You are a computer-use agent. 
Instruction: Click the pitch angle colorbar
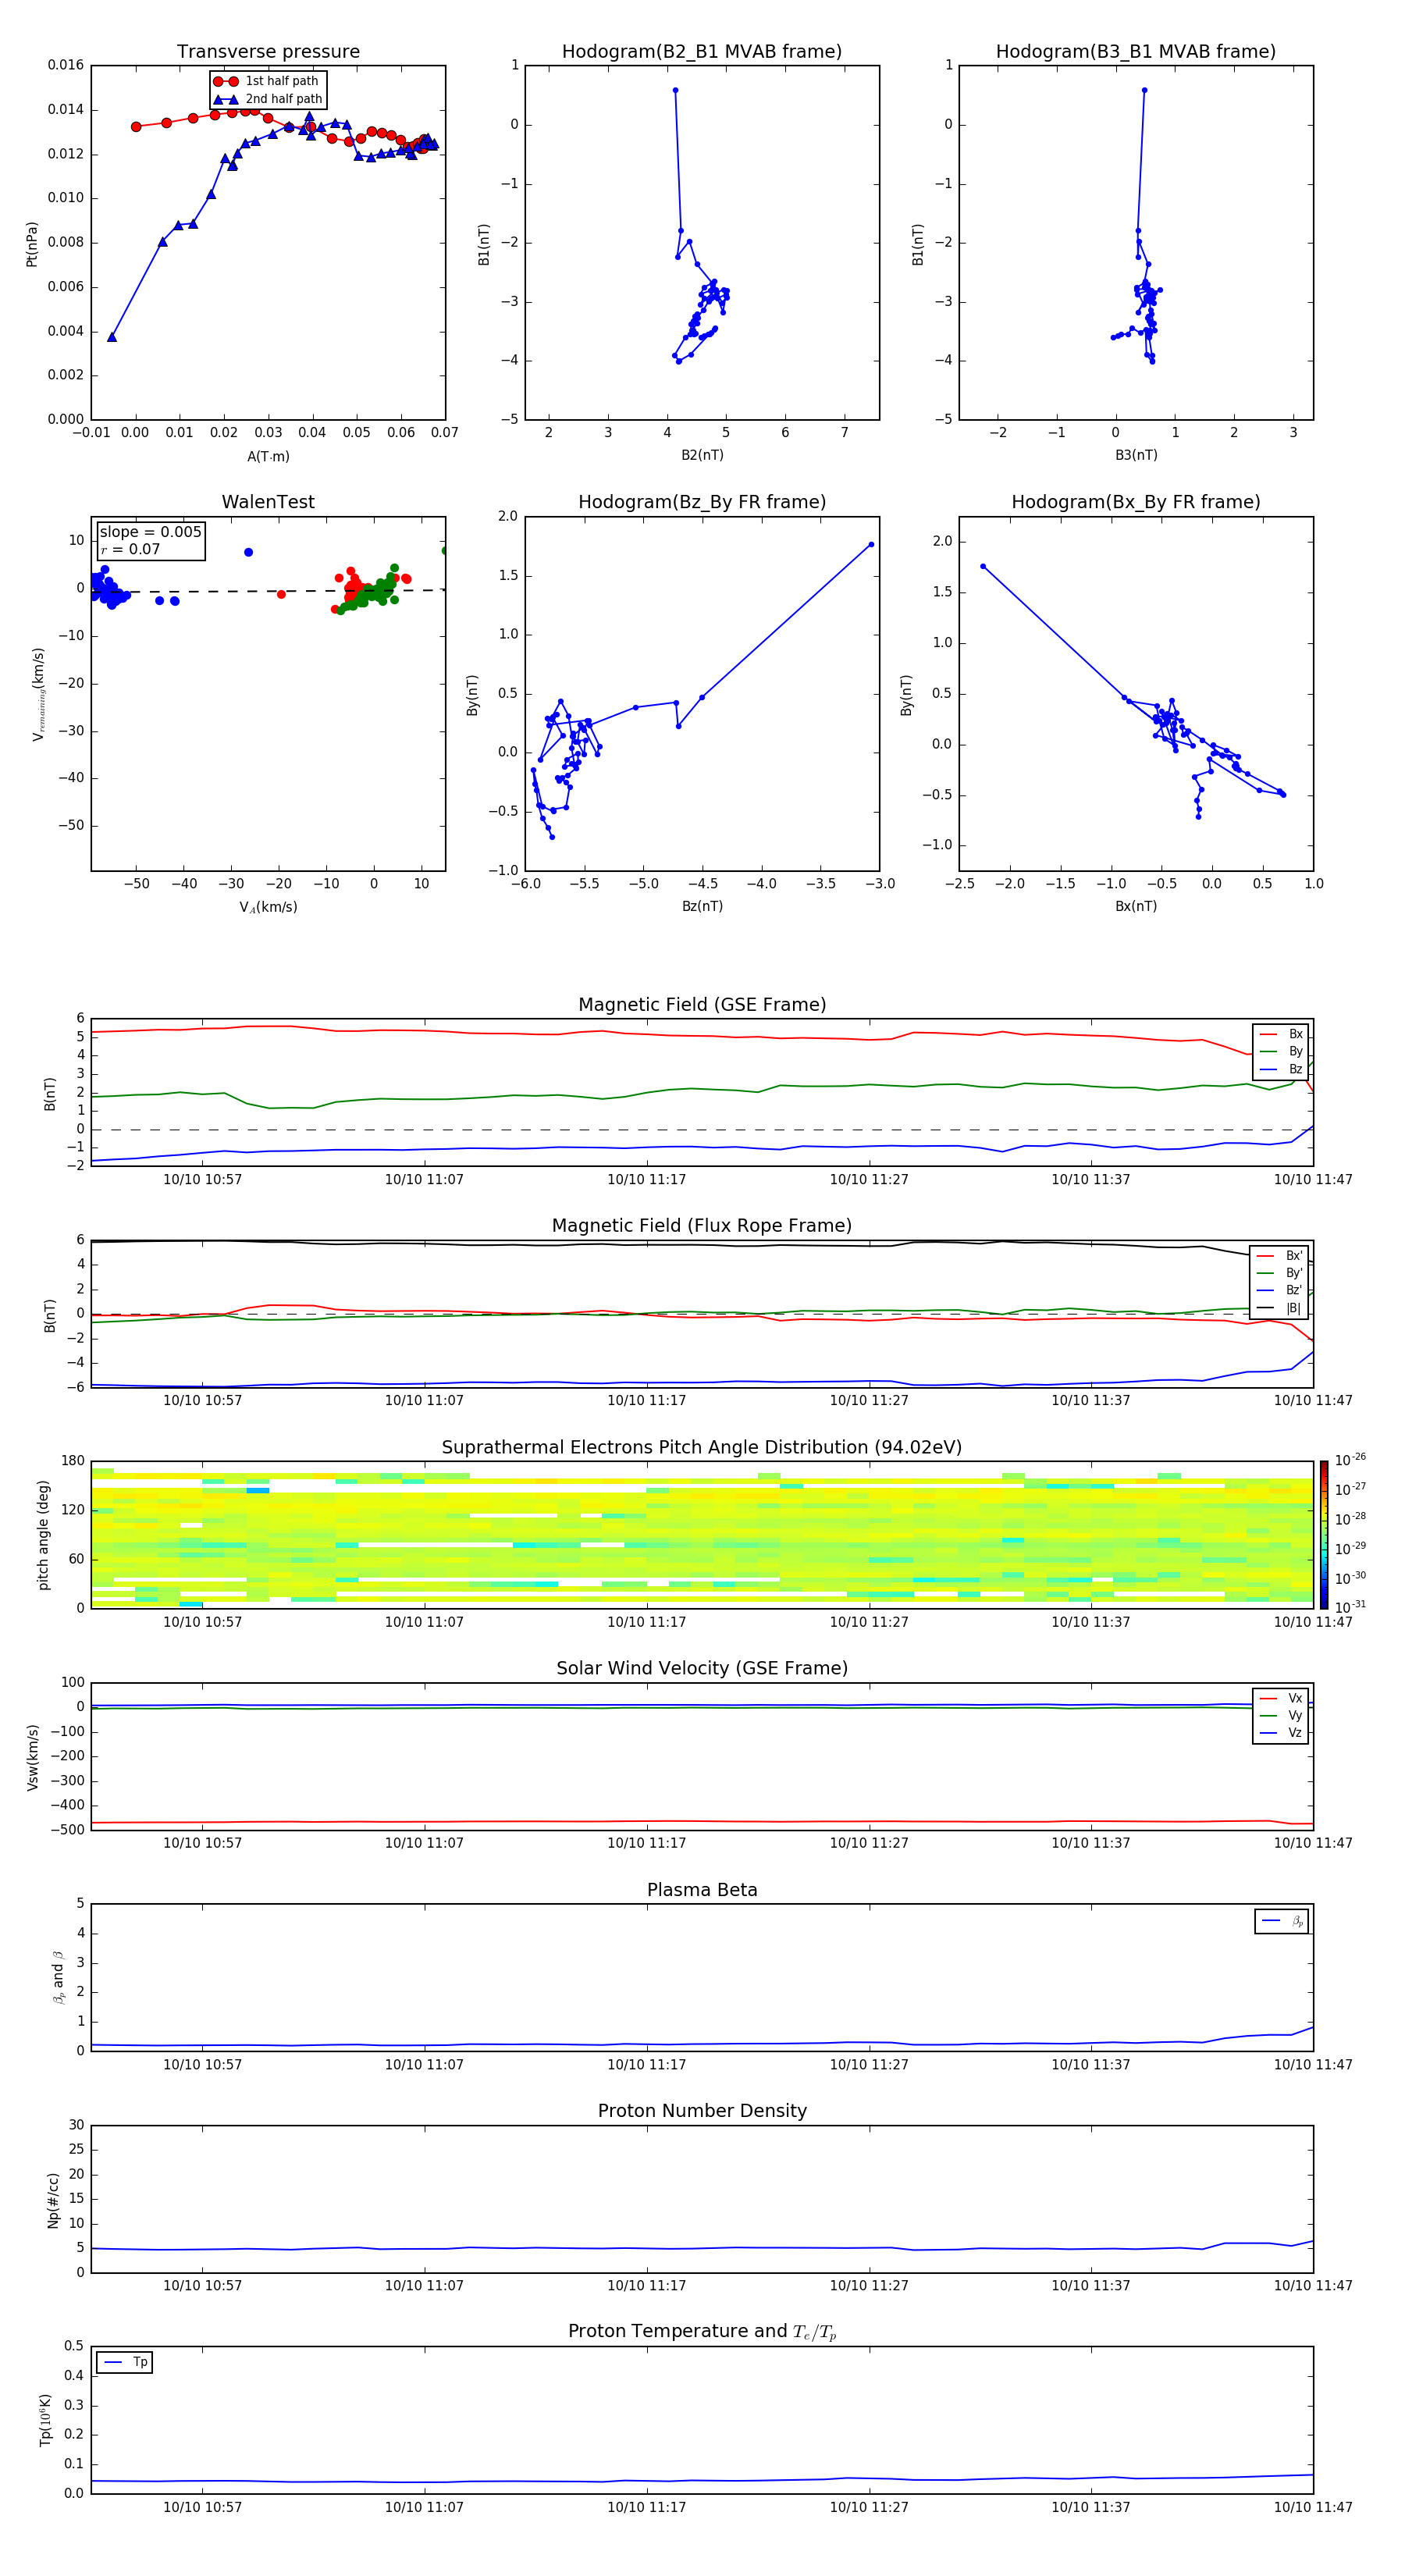pos(1324,1534)
